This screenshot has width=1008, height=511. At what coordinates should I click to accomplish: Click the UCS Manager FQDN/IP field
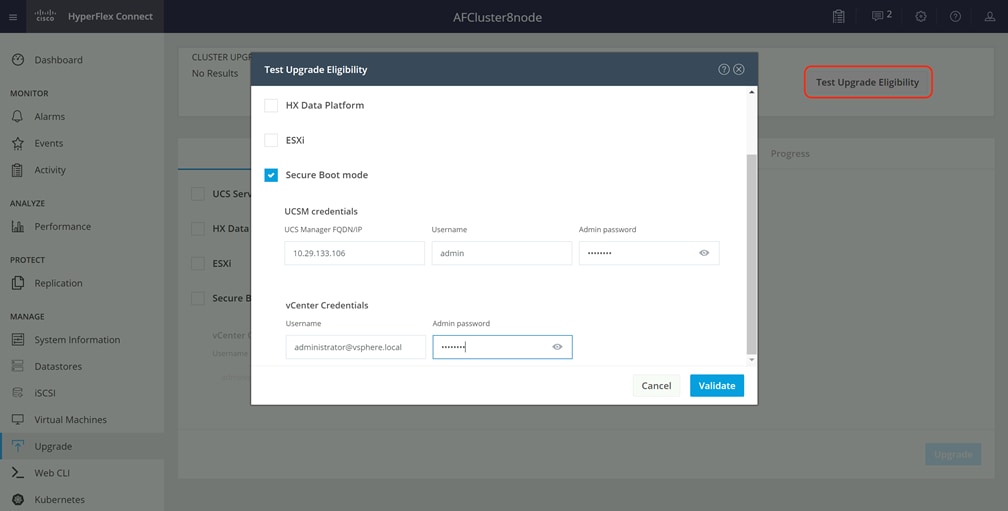[355, 253]
